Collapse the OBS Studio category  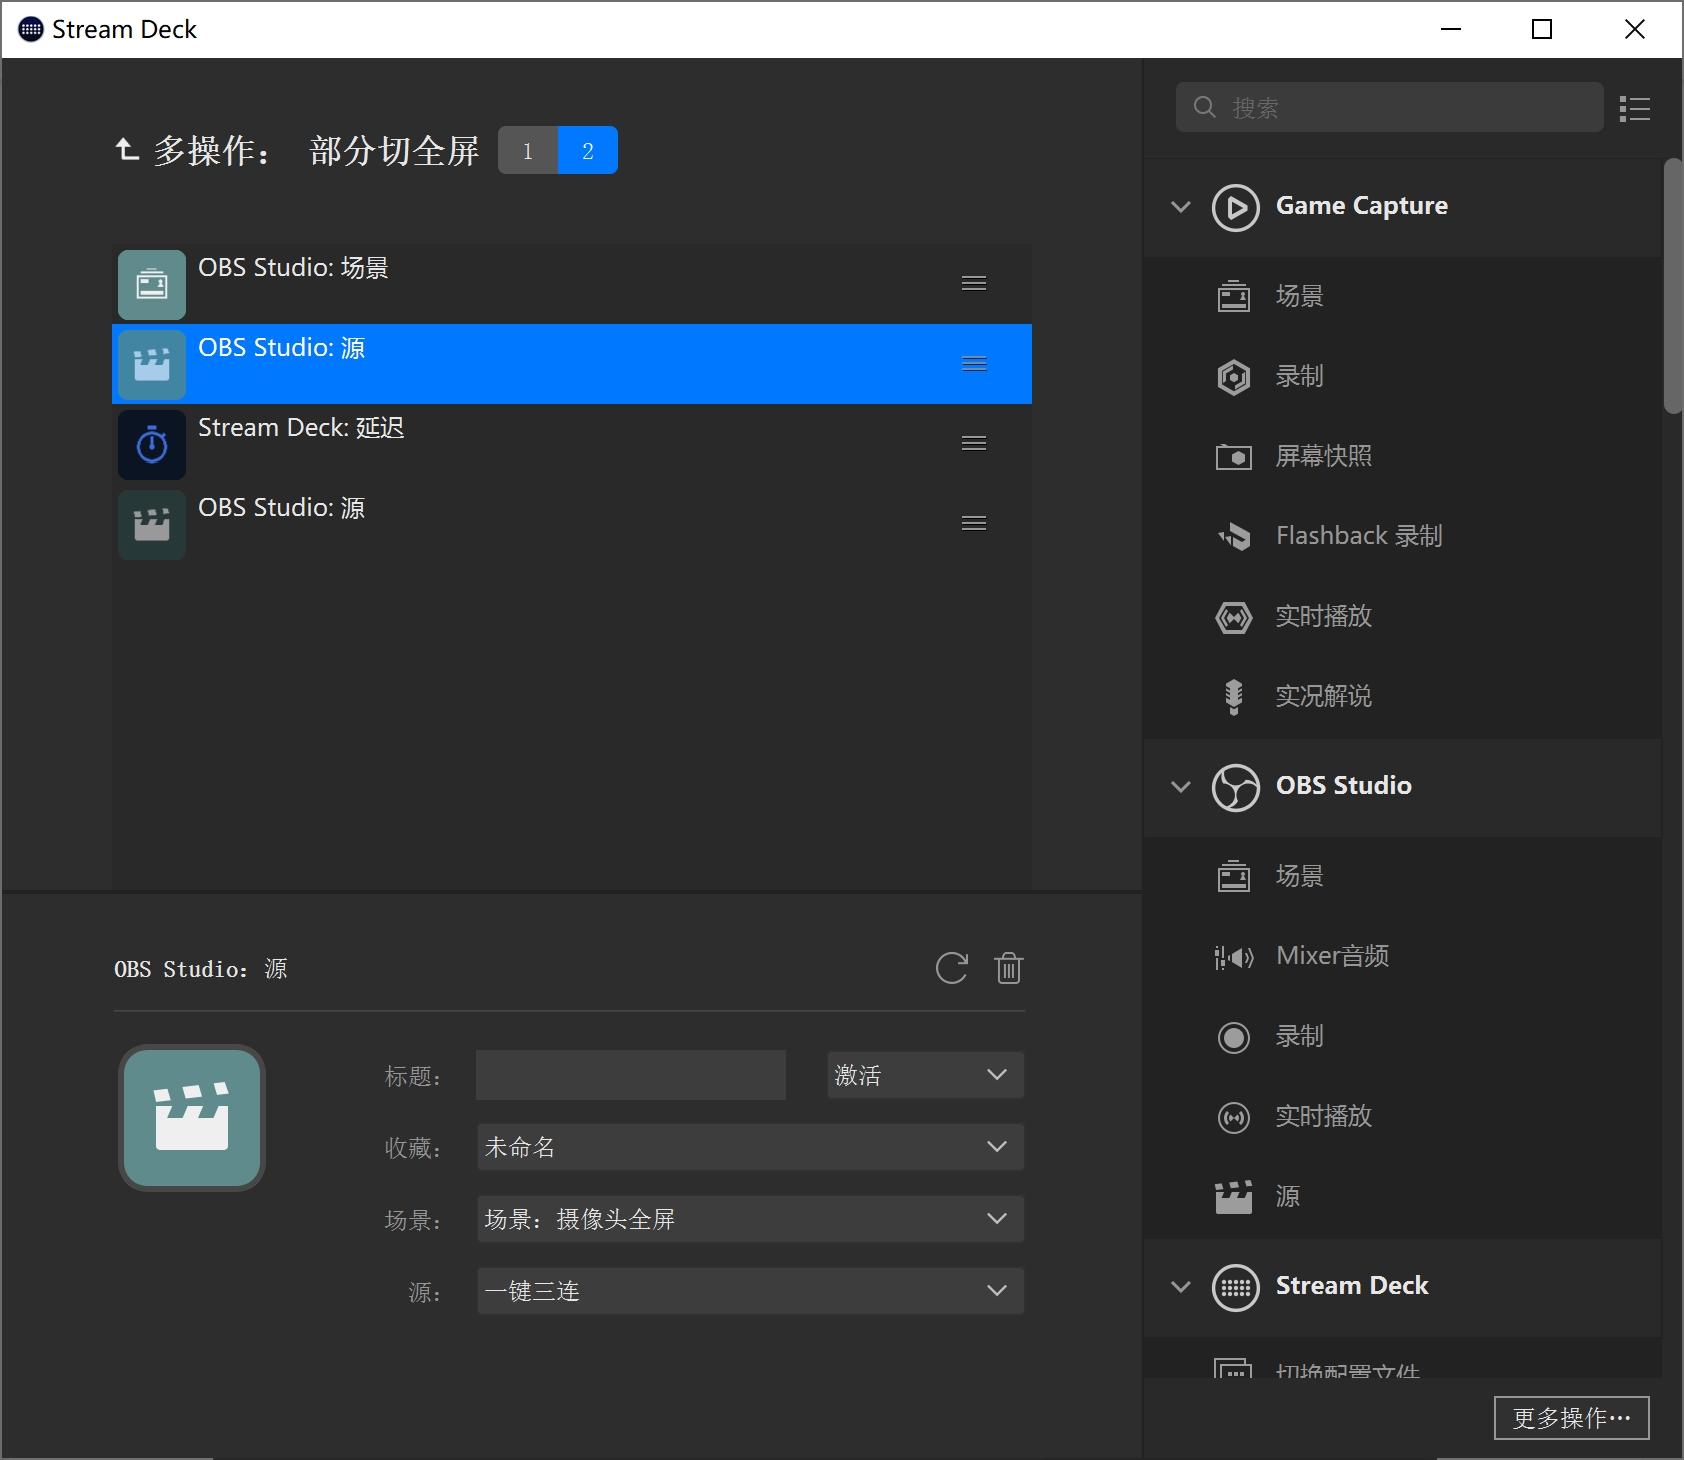1180,787
